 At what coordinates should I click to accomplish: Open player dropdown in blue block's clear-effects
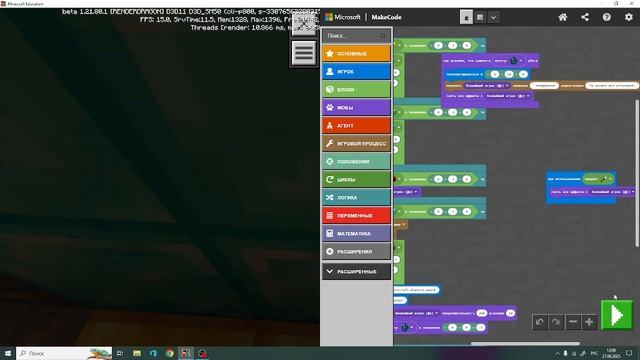tap(612, 191)
